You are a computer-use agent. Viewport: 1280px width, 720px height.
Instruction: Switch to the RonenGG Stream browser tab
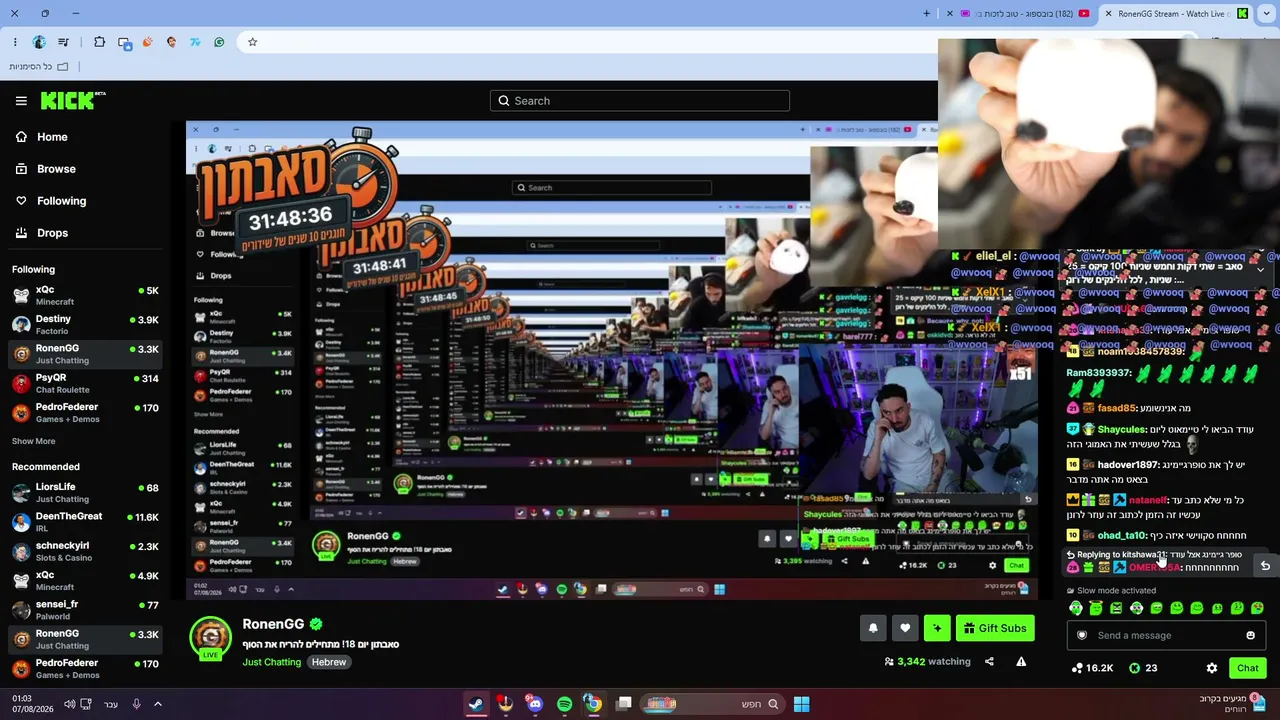click(x=1177, y=14)
